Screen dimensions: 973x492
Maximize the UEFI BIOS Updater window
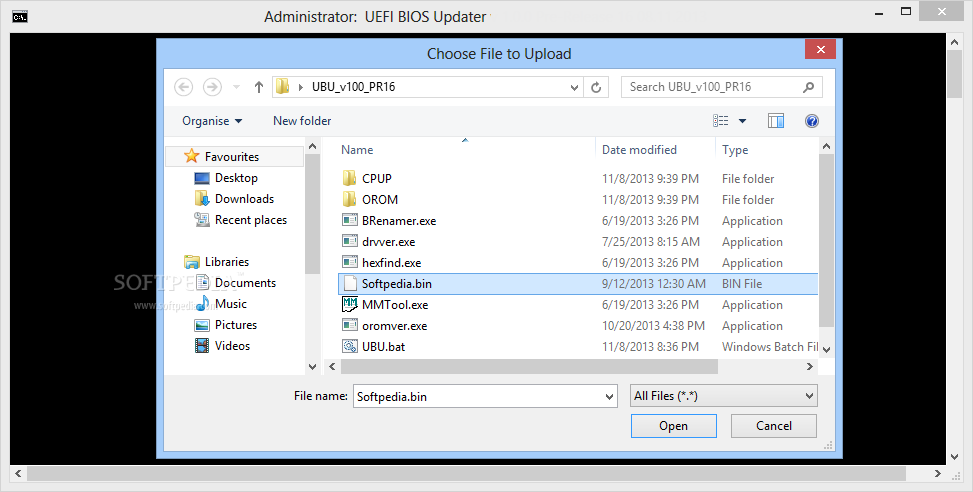906,11
